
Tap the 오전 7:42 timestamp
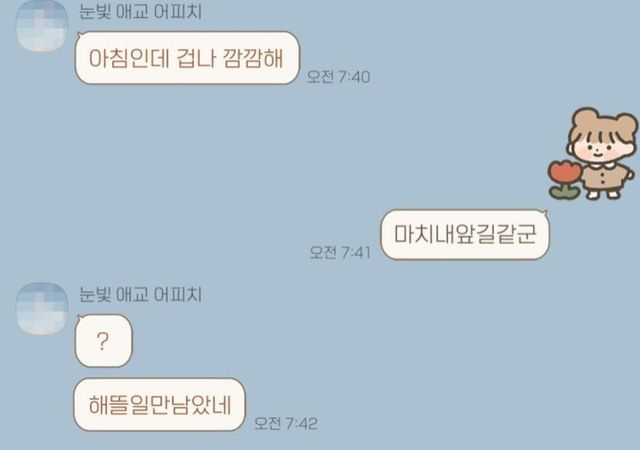[286, 423]
